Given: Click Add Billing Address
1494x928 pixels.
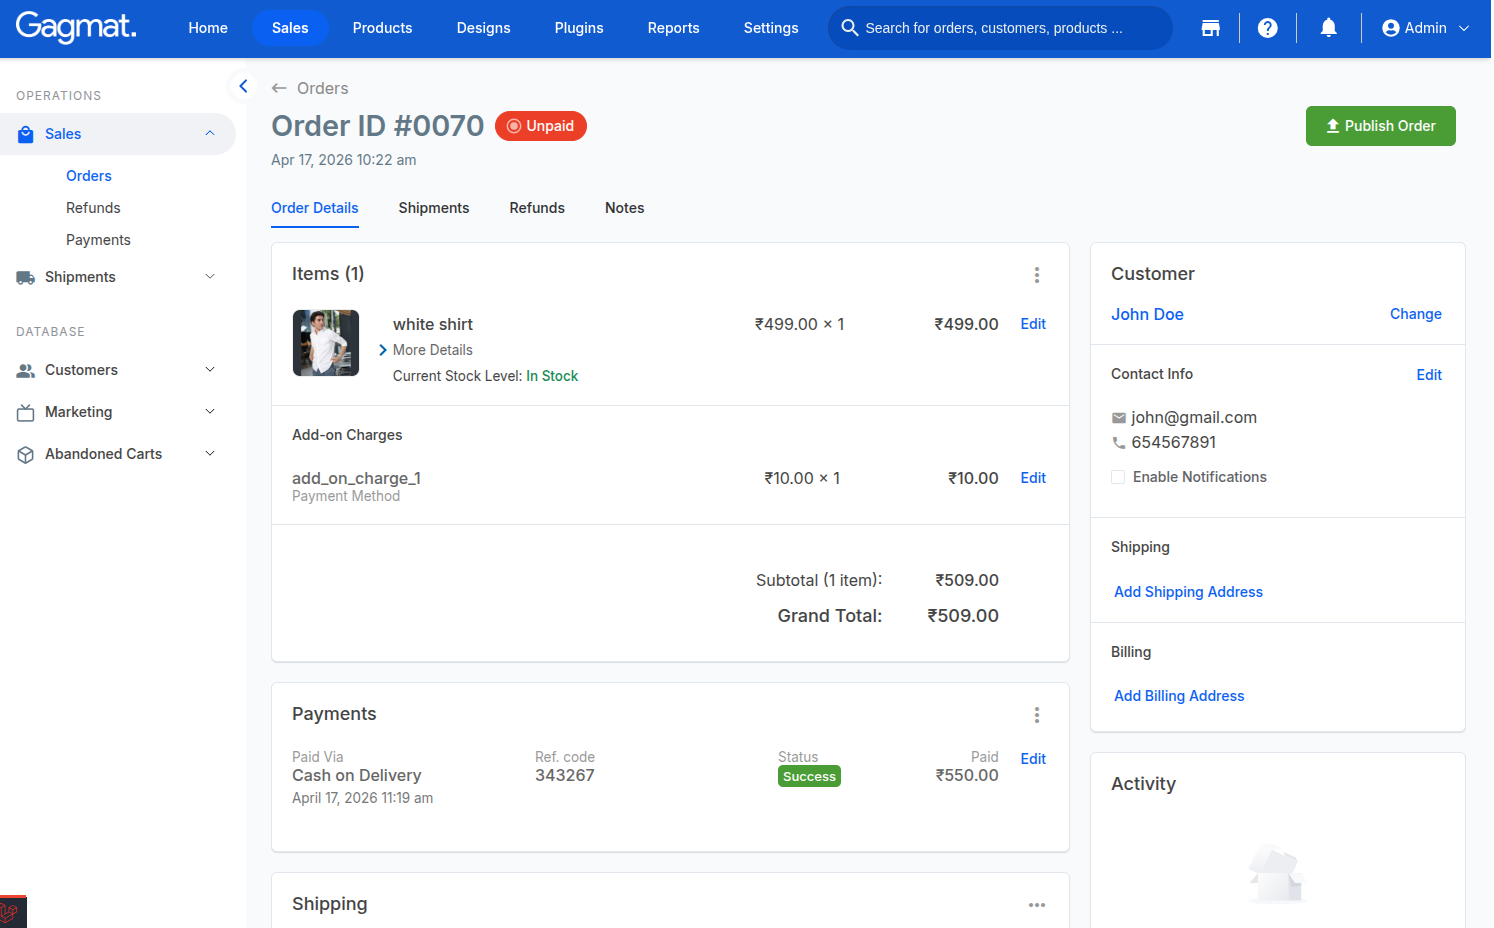Looking at the screenshot, I should coord(1179,696).
